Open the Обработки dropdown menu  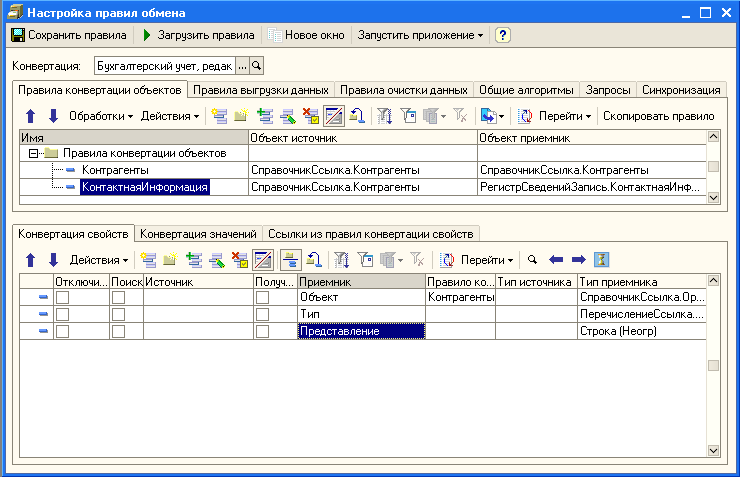click(x=101, y=116)
